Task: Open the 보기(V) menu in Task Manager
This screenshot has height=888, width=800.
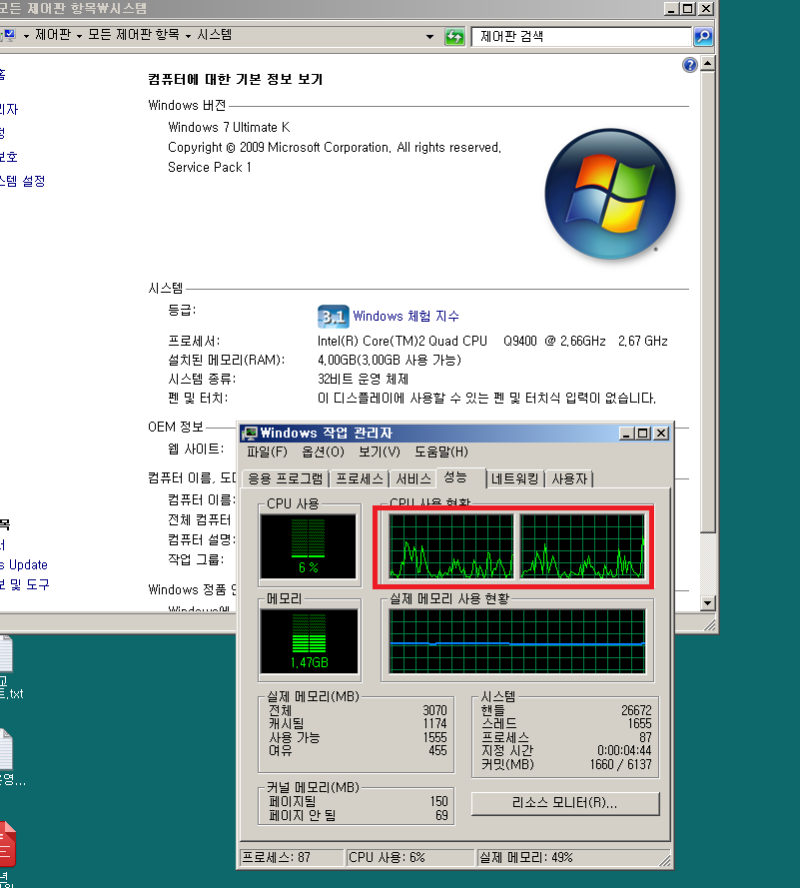Action: tap(378, 450)
